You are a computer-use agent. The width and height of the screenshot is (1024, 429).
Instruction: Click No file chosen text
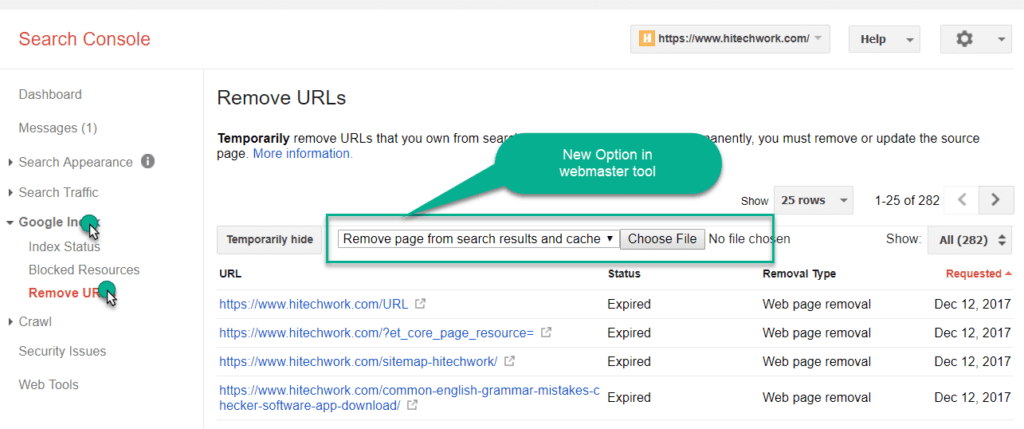pos(749,239)
